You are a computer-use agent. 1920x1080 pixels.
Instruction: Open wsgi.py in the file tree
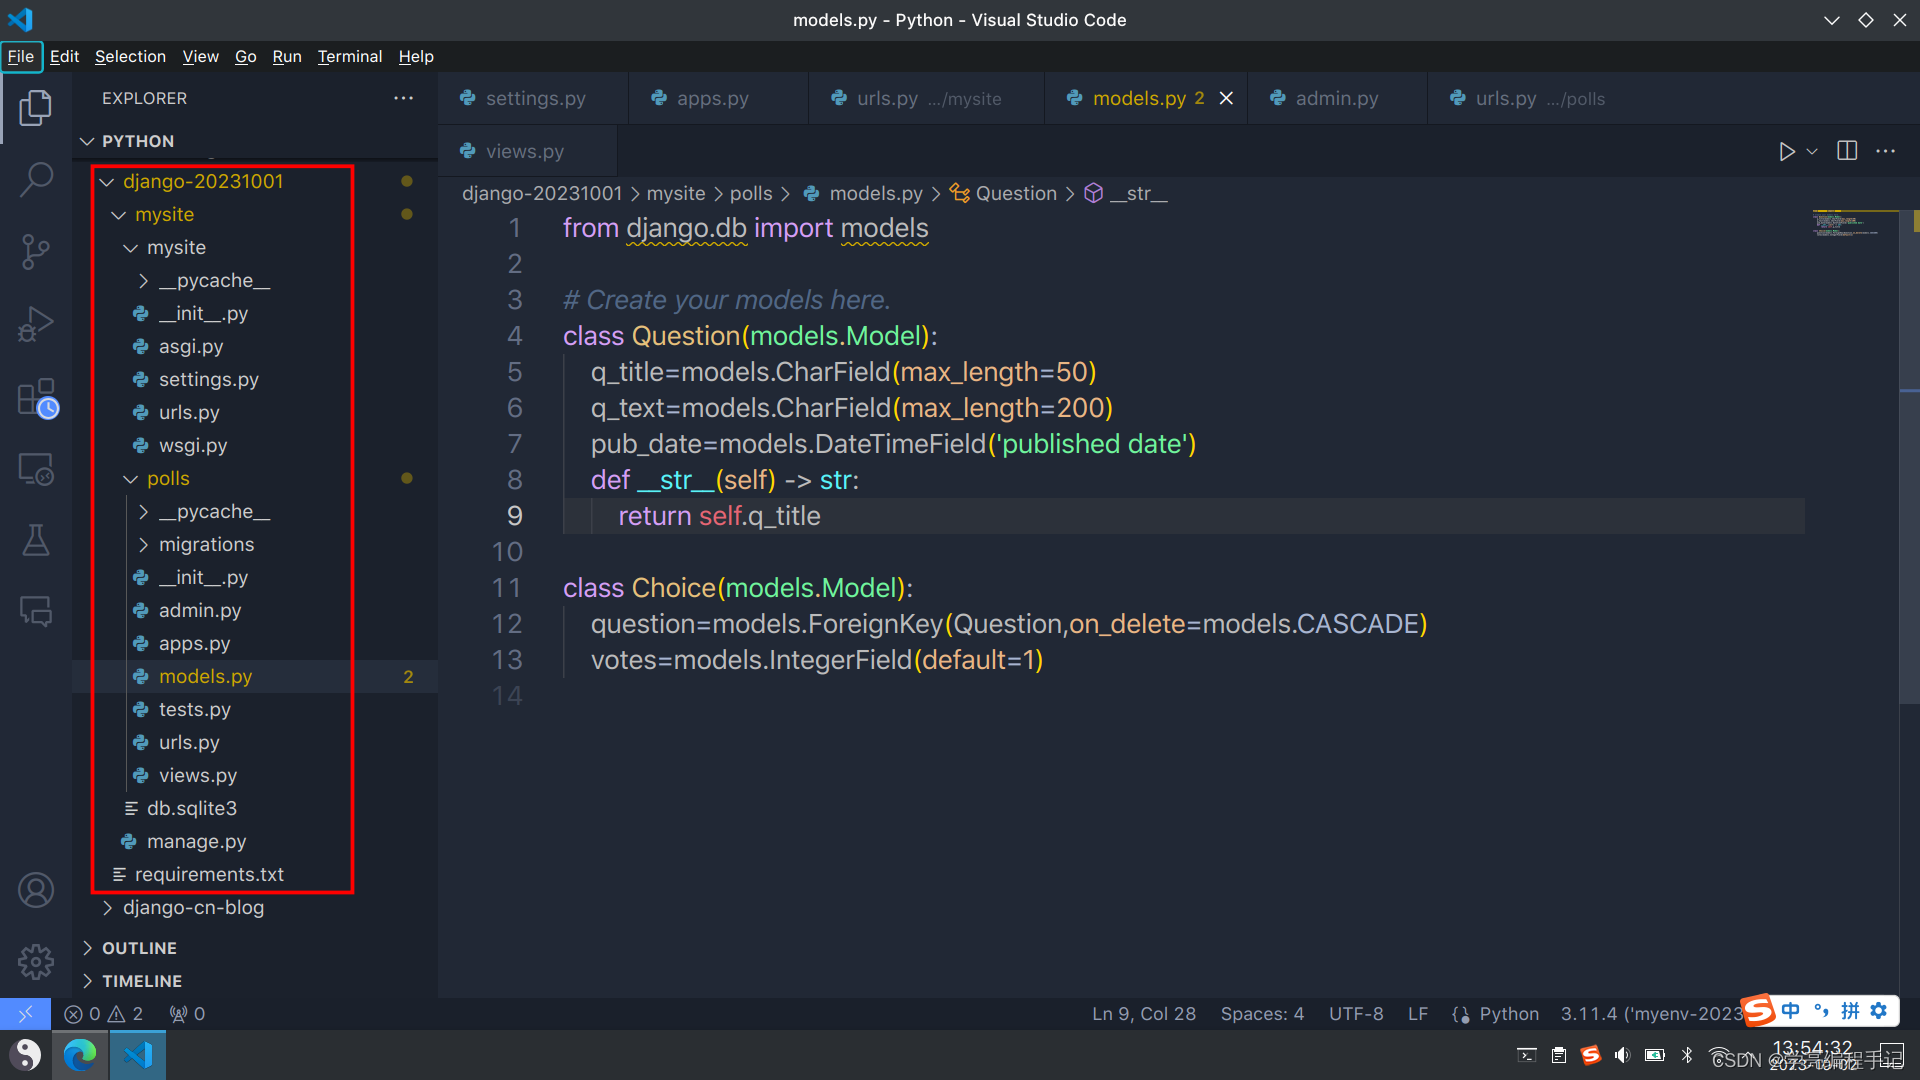tap(193, 446)
